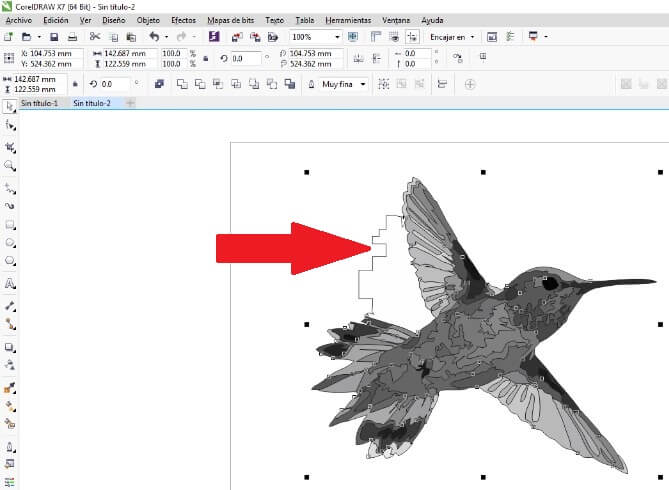669x490 pixels.
Task: Click the hummingbird's eye on the canvas
Action: [551, 283]
